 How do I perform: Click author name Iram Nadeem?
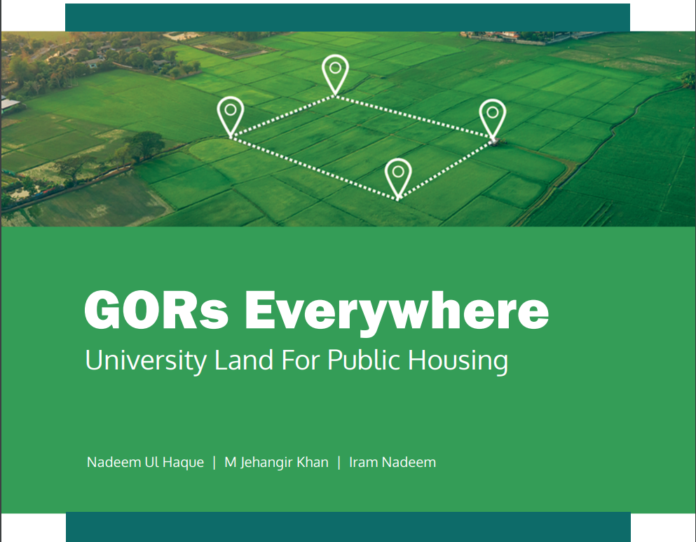pyautogui.click(x=392, y=462)
